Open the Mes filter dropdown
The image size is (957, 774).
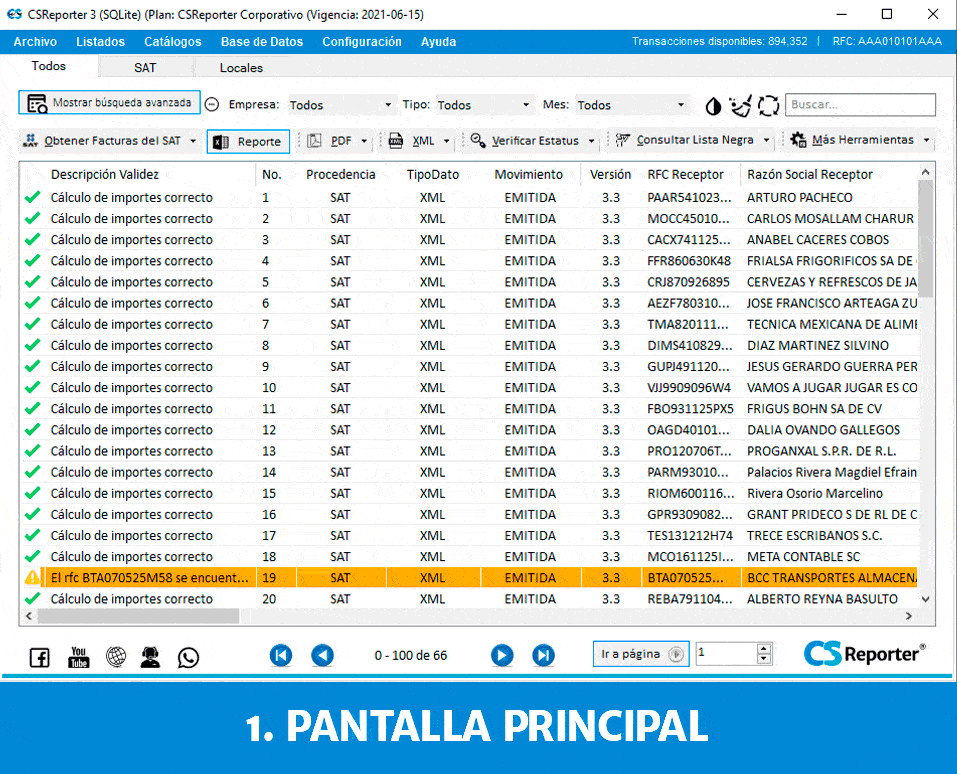(x=632, y=105)
